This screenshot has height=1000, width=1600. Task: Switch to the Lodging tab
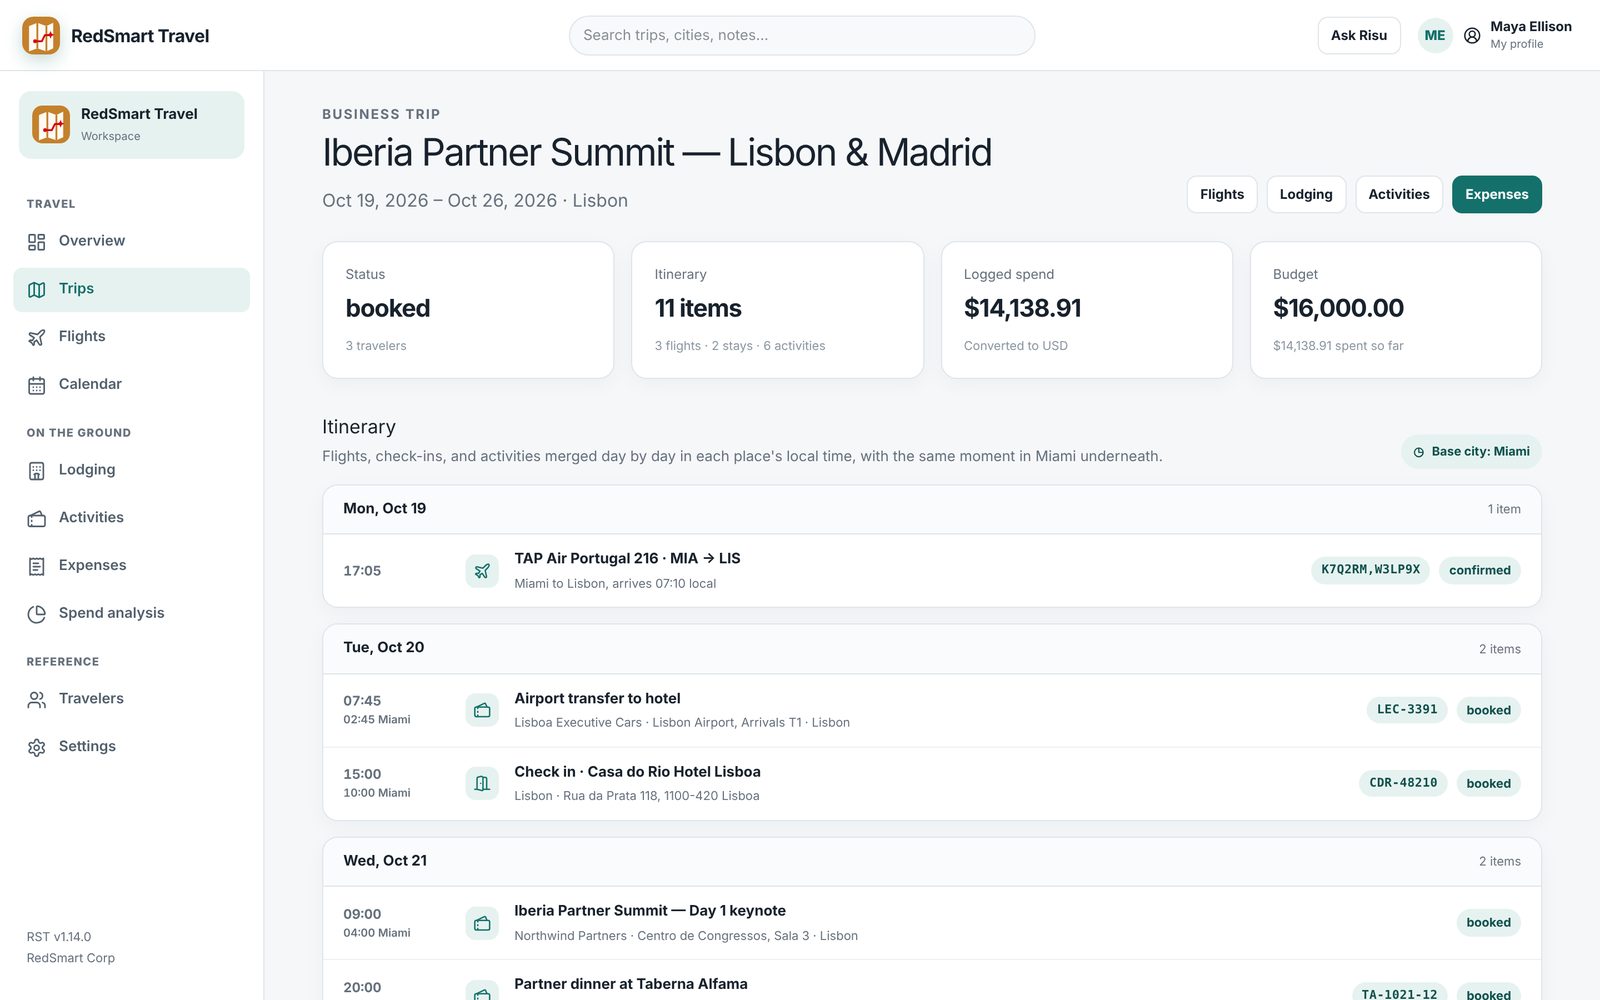coord(1306,194)
